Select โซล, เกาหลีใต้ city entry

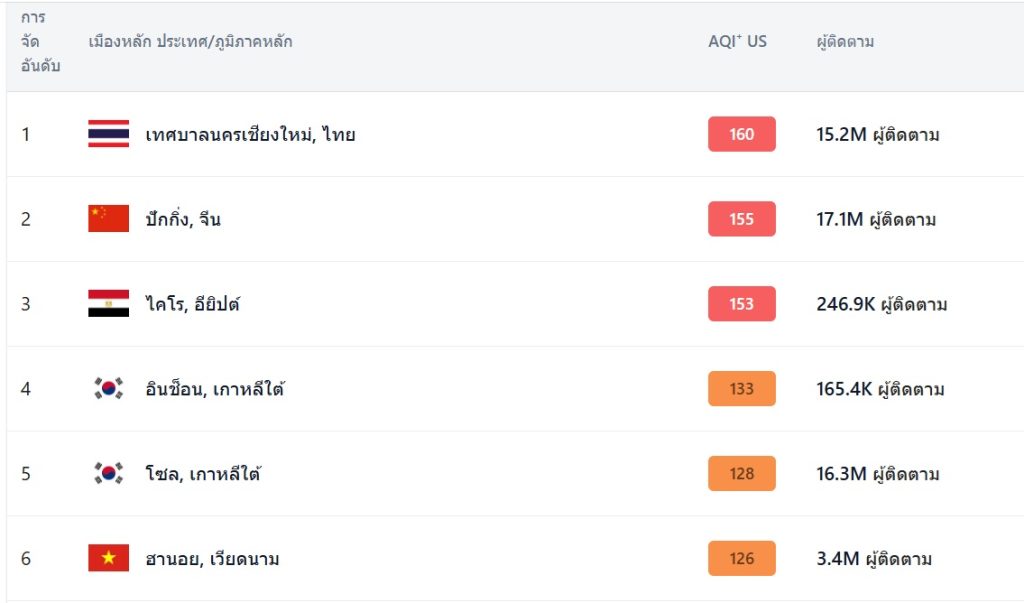pos(203,474)
